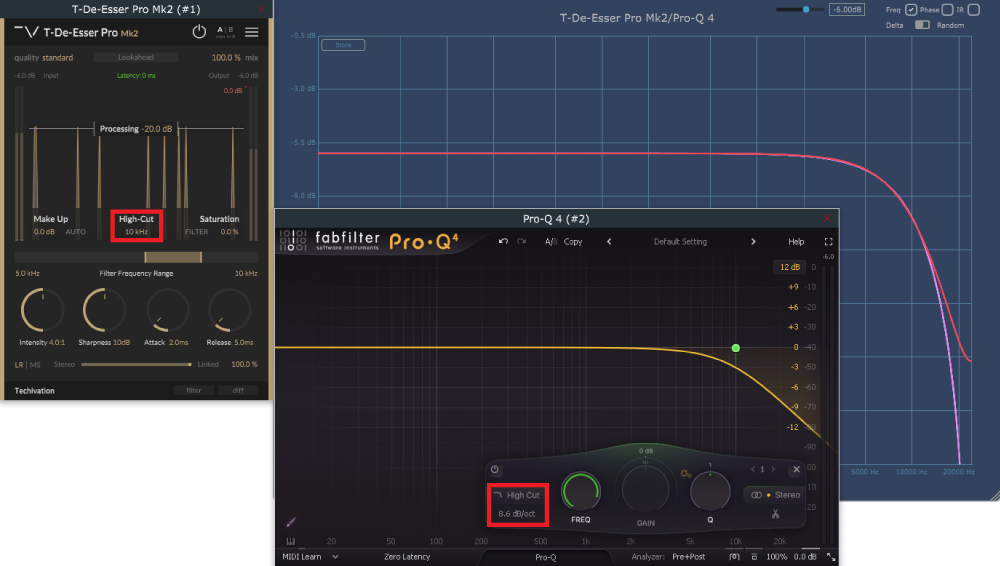The image size is (1000, 566).
Task: Open MIDI Learn dropdown arrow
Action: [335, 557]
